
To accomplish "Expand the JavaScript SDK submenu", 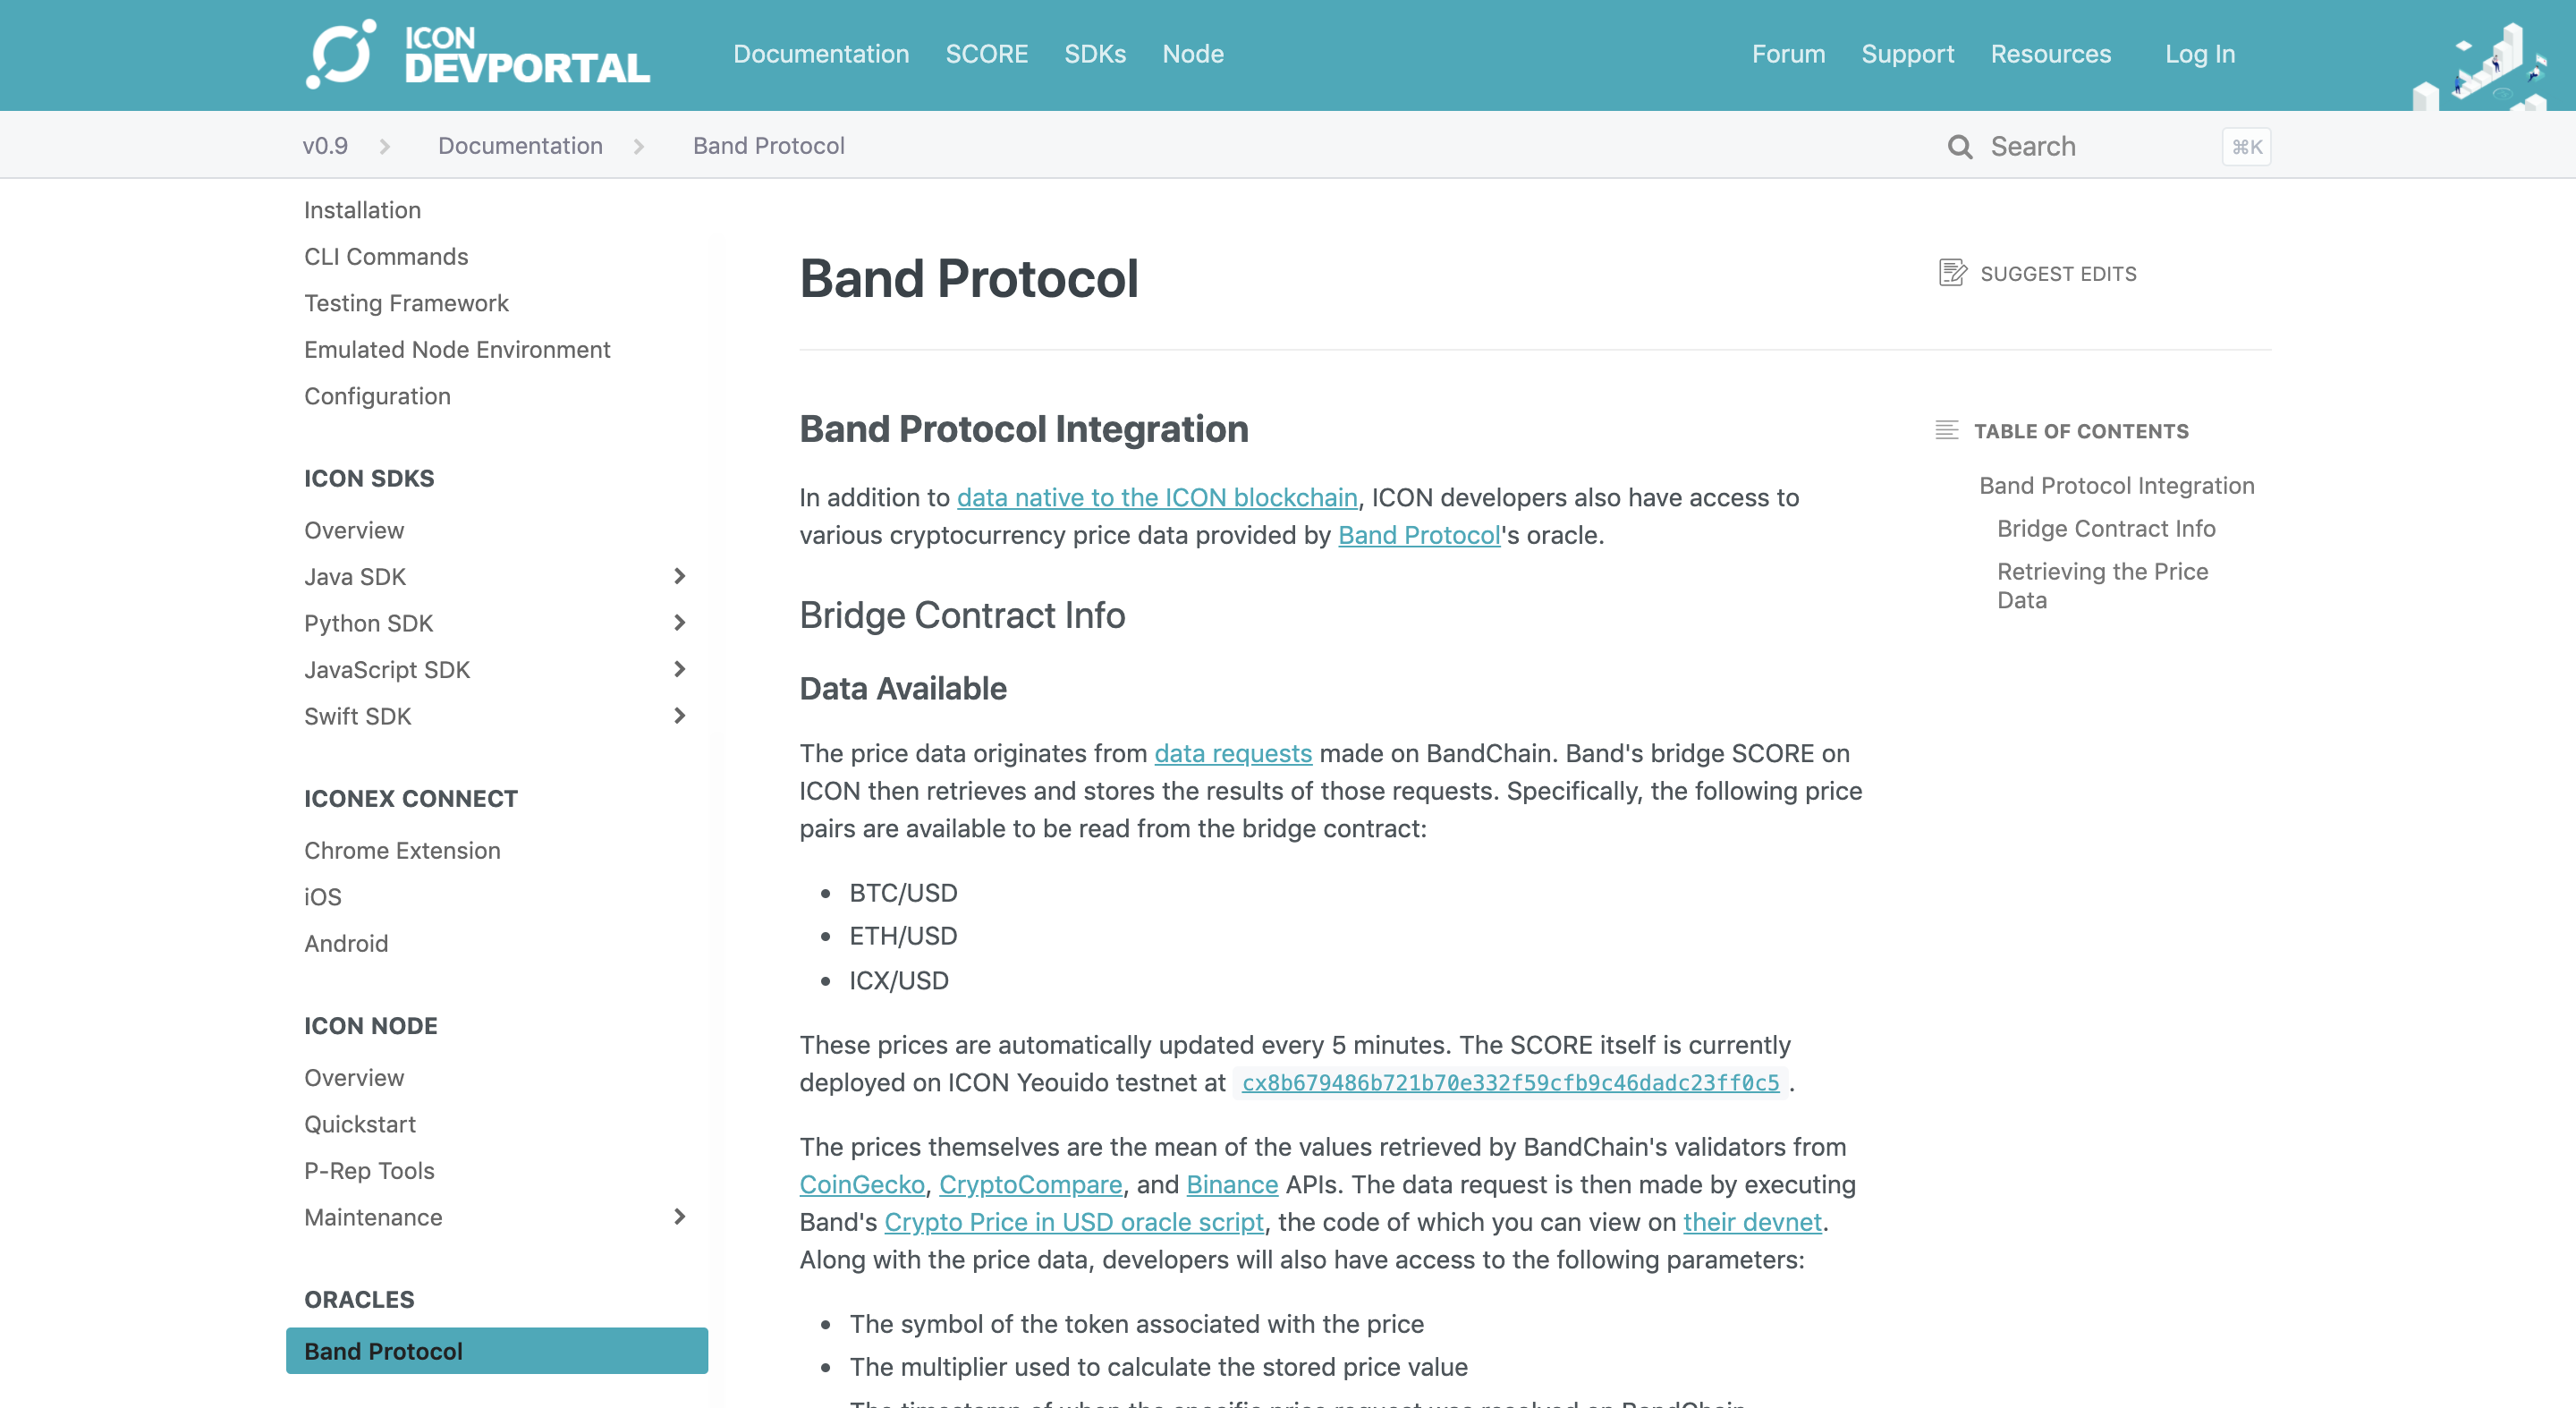I will tap(679, 669).
